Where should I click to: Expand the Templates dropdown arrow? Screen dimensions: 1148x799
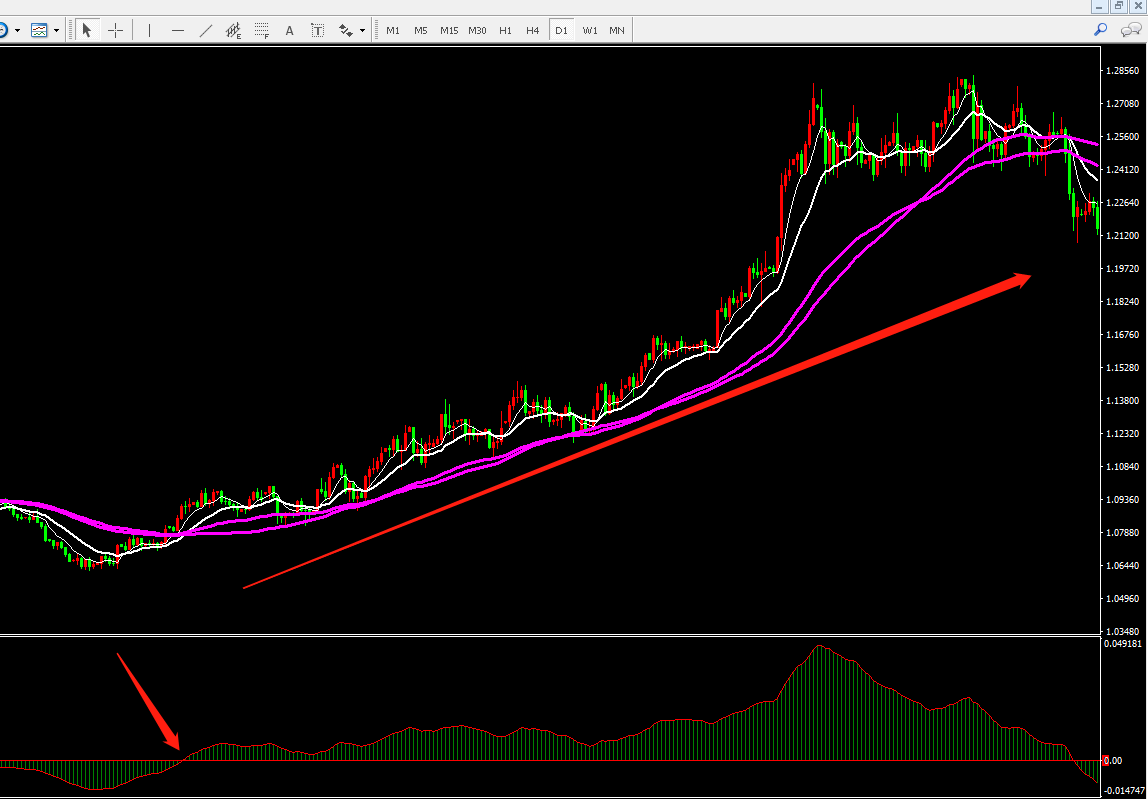click(x=56, y=31)
